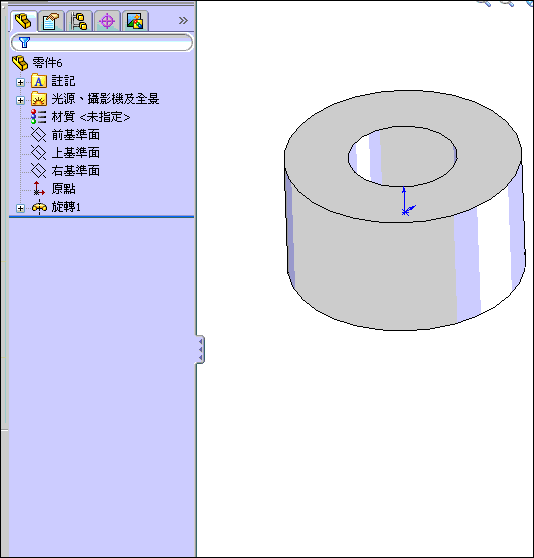This screenshot has height=558, width=534.
Task: Select the 零件6 root node label
Action: point(47,63)
